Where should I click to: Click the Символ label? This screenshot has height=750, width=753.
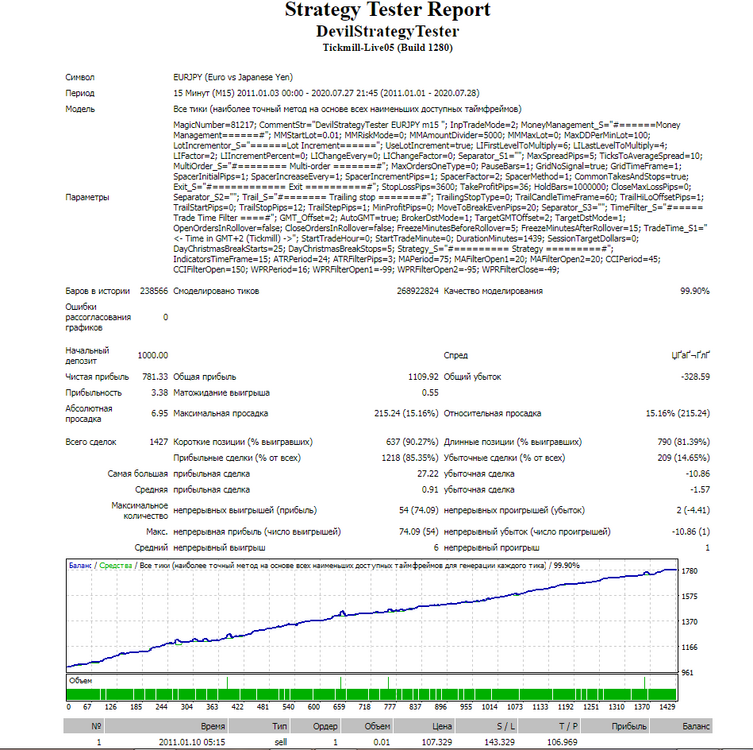coord(80,77)
